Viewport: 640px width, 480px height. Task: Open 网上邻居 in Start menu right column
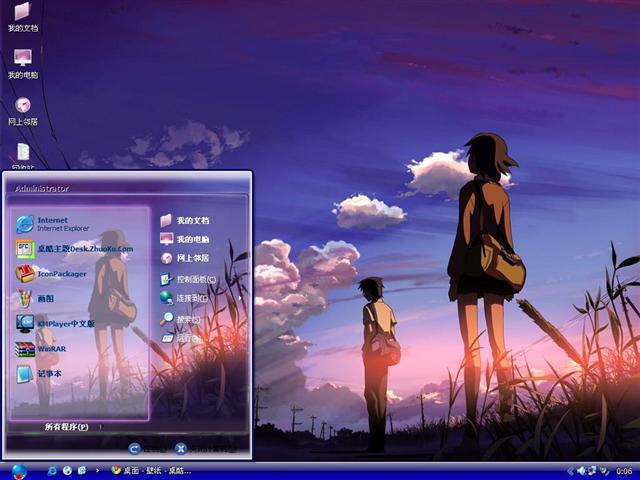(184, 258)
